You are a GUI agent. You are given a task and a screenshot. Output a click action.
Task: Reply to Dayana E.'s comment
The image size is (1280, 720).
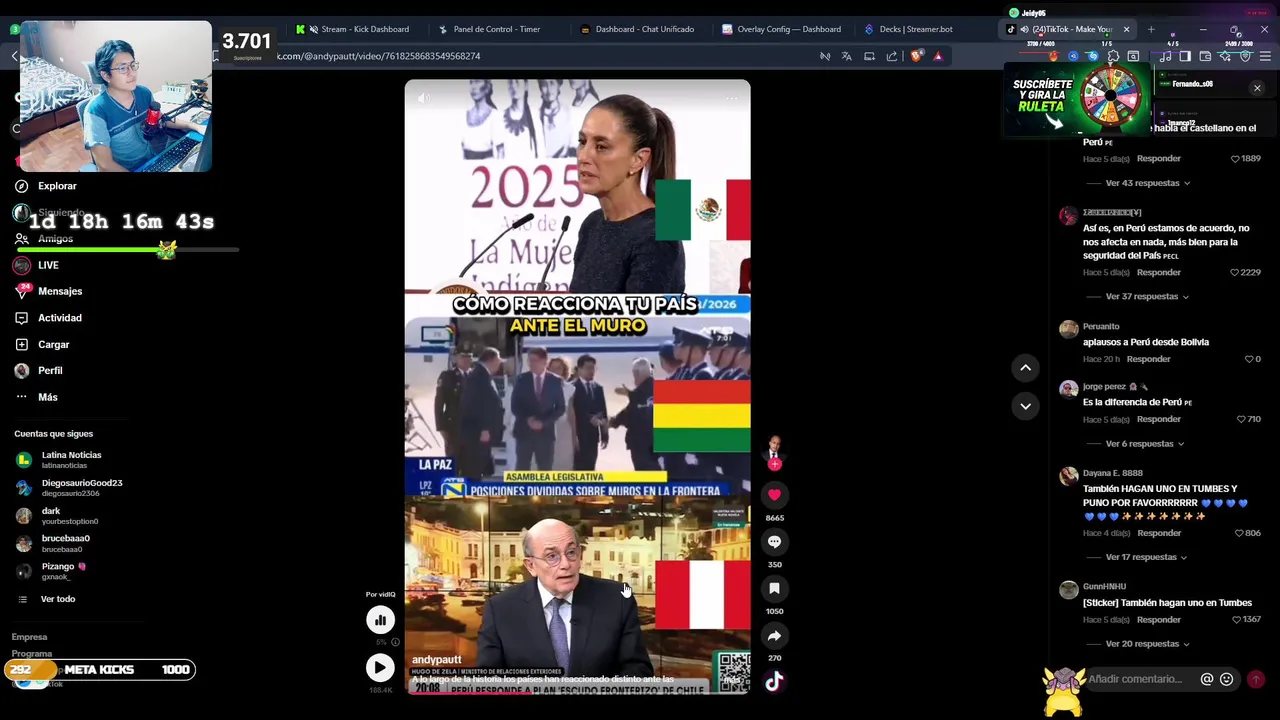pyautogui.click(x=1159, y=533)
